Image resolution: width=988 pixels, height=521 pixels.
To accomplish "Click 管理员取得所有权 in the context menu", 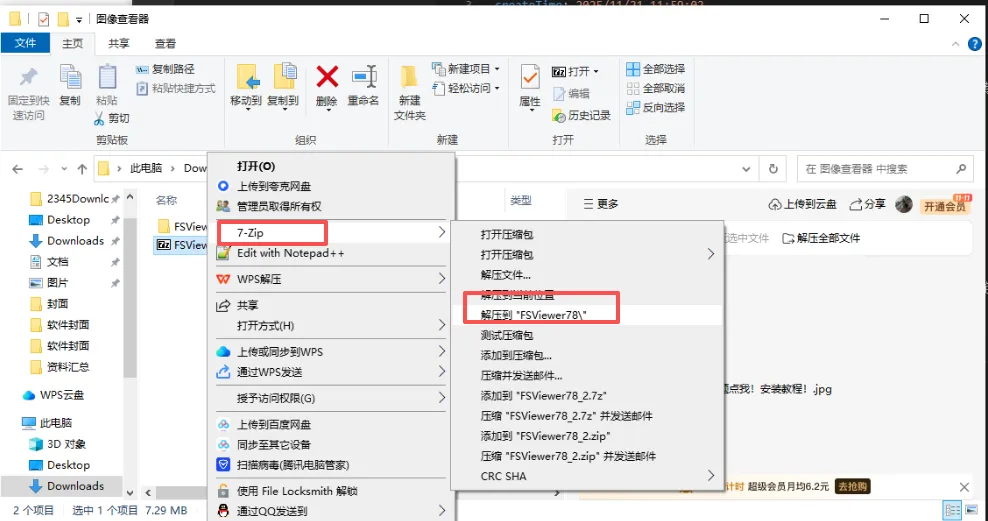I will [331, 206].
